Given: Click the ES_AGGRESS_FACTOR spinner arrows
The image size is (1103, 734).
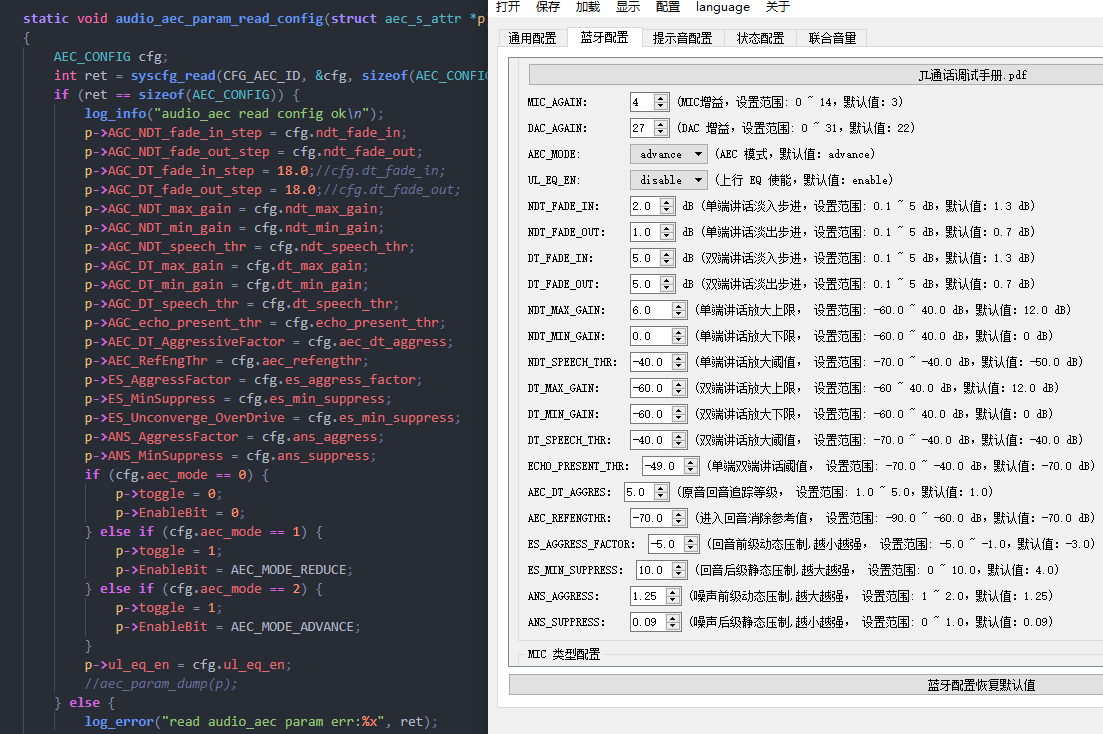Looking at the screenshot, I should tap(691, 545).
